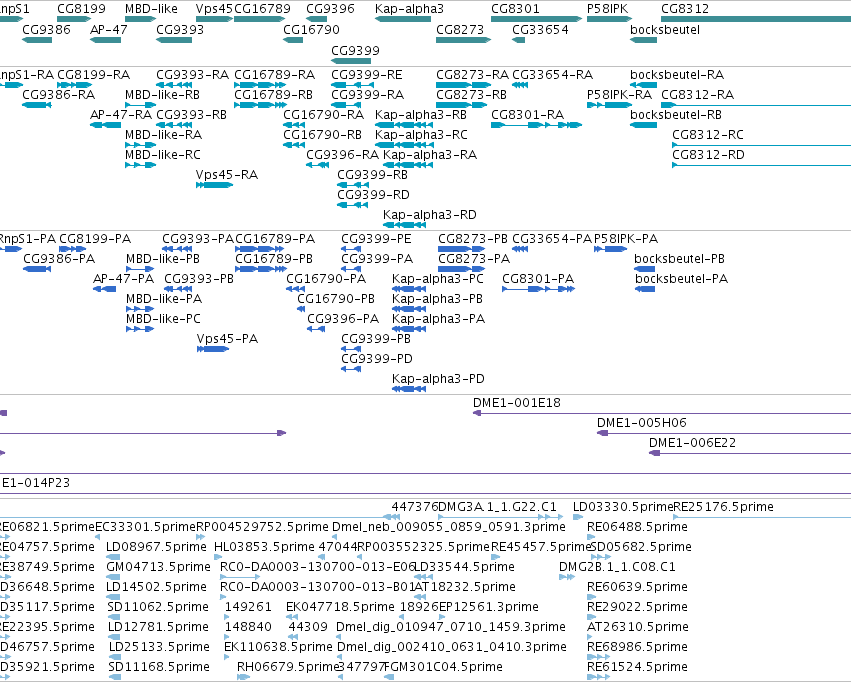Select the CG9396 gene label

[x=330, y=9]
